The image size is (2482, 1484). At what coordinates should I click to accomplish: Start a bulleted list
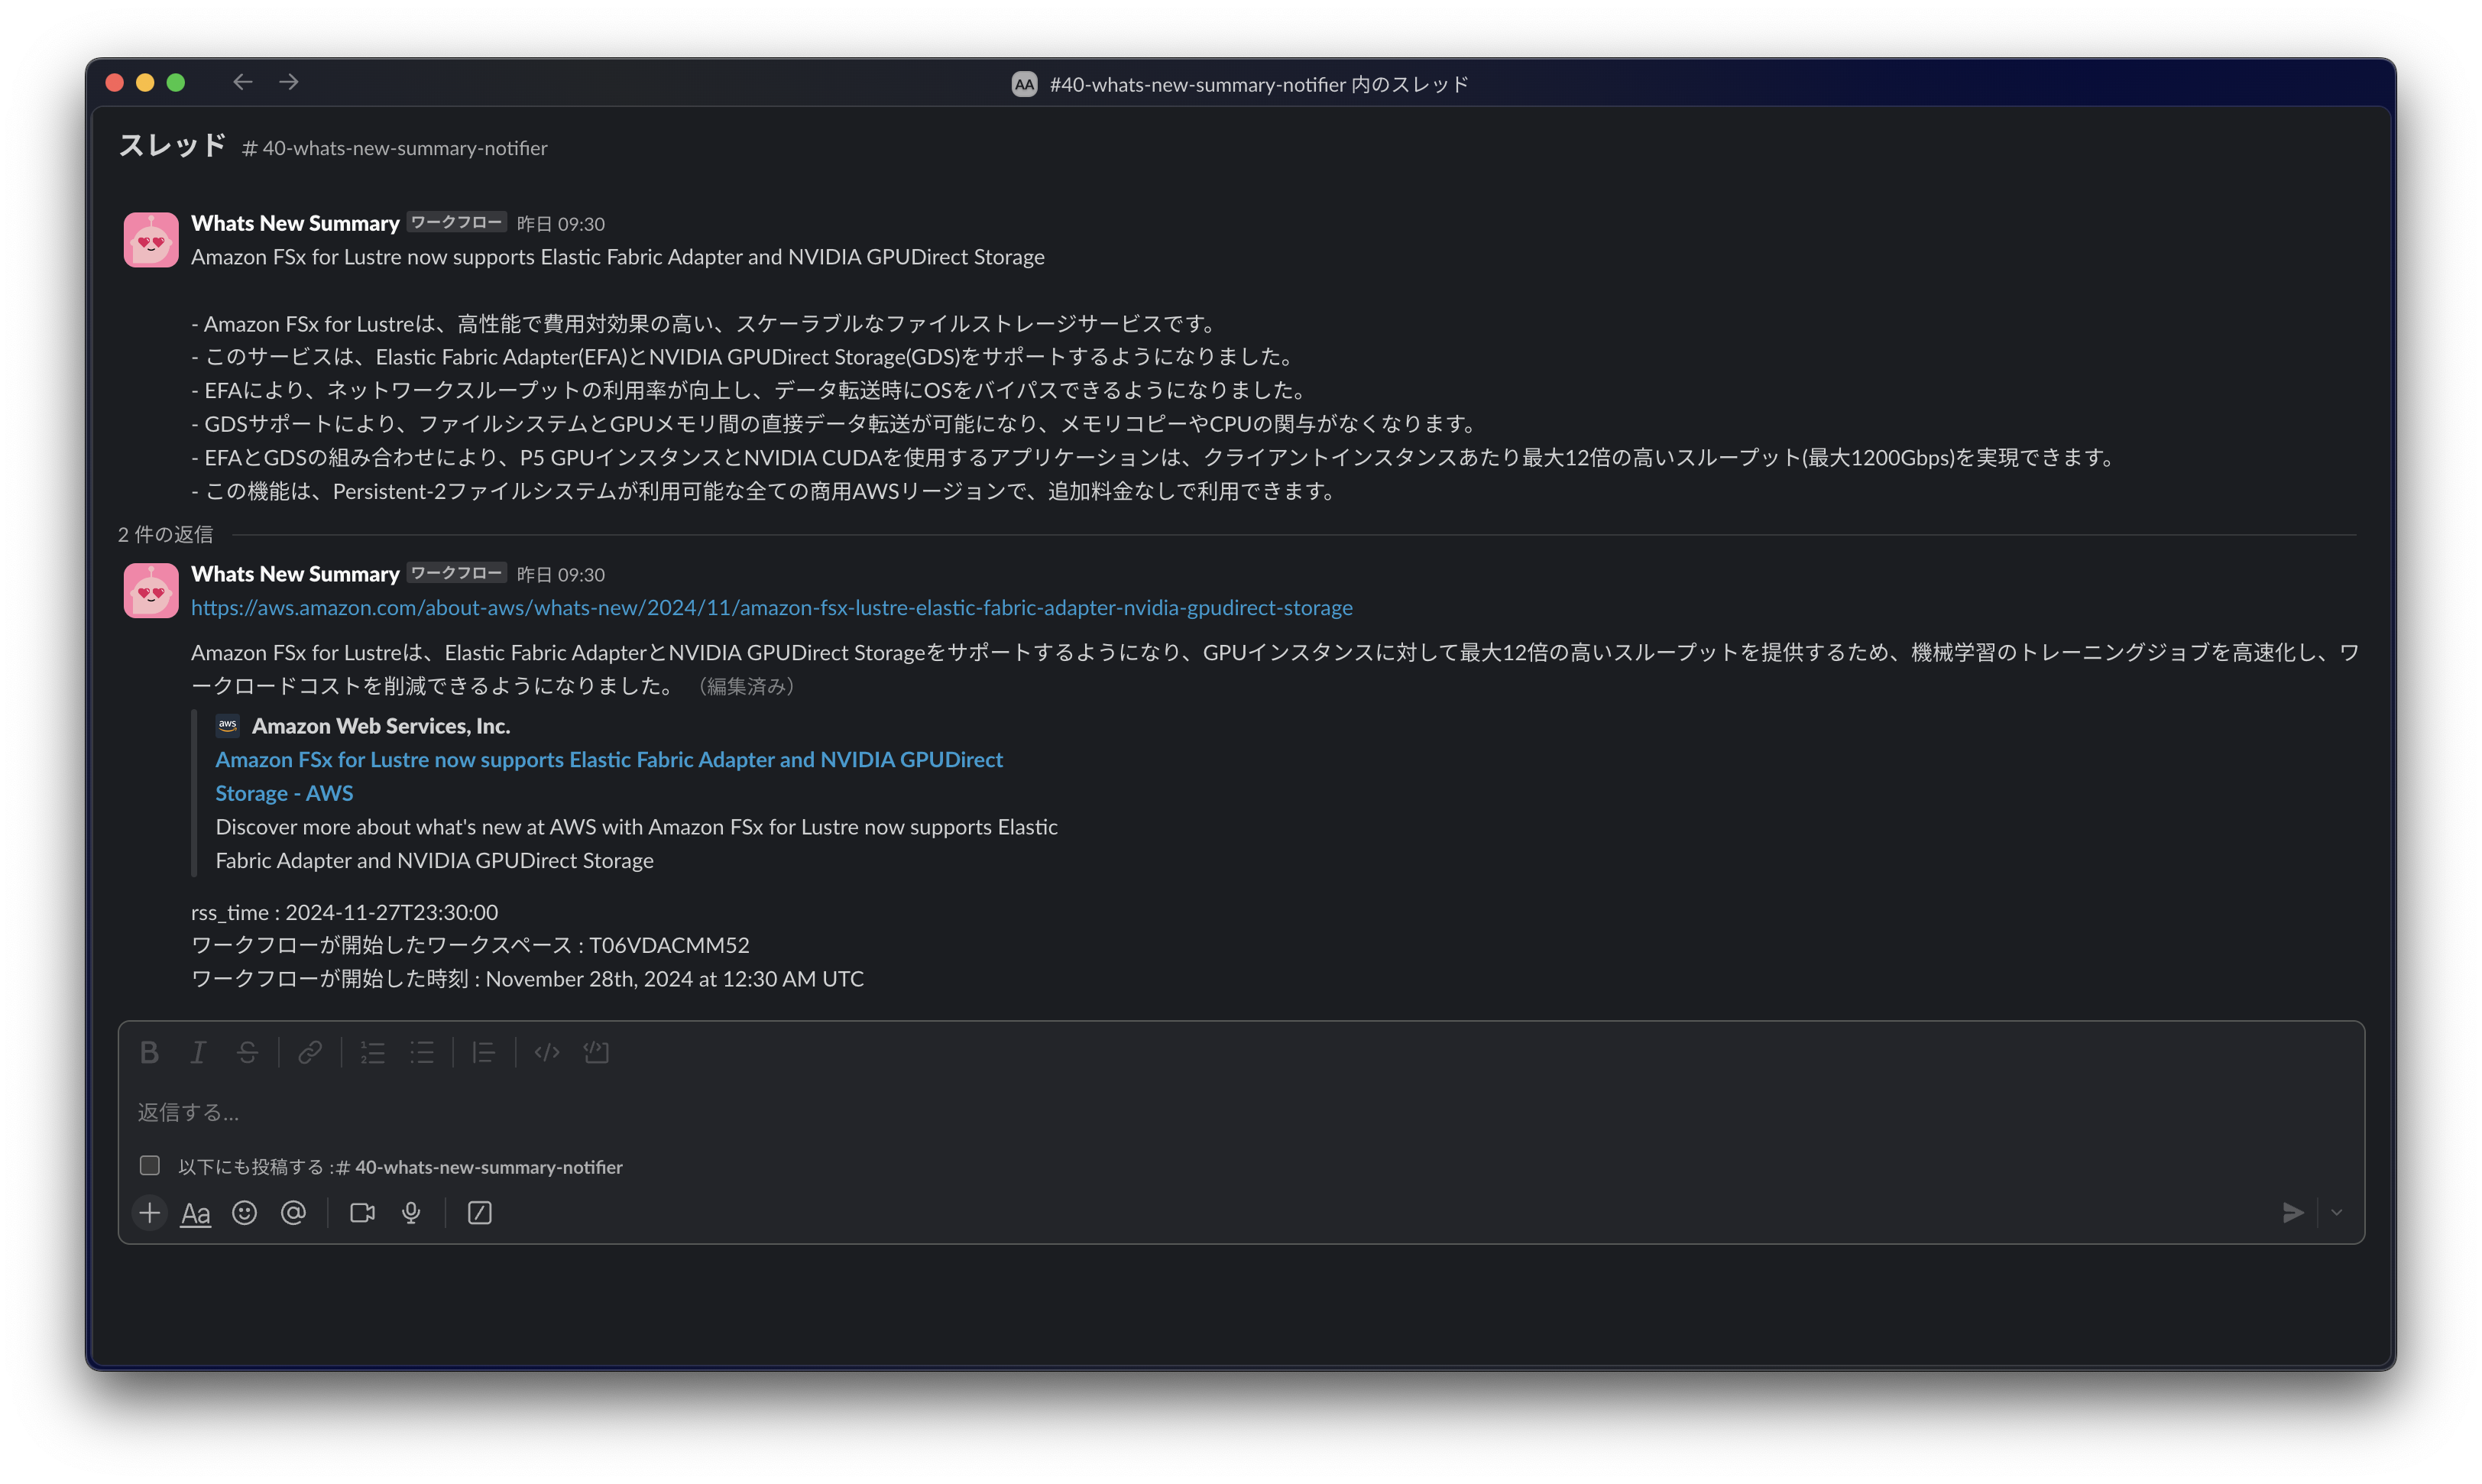pos(422,1052)
